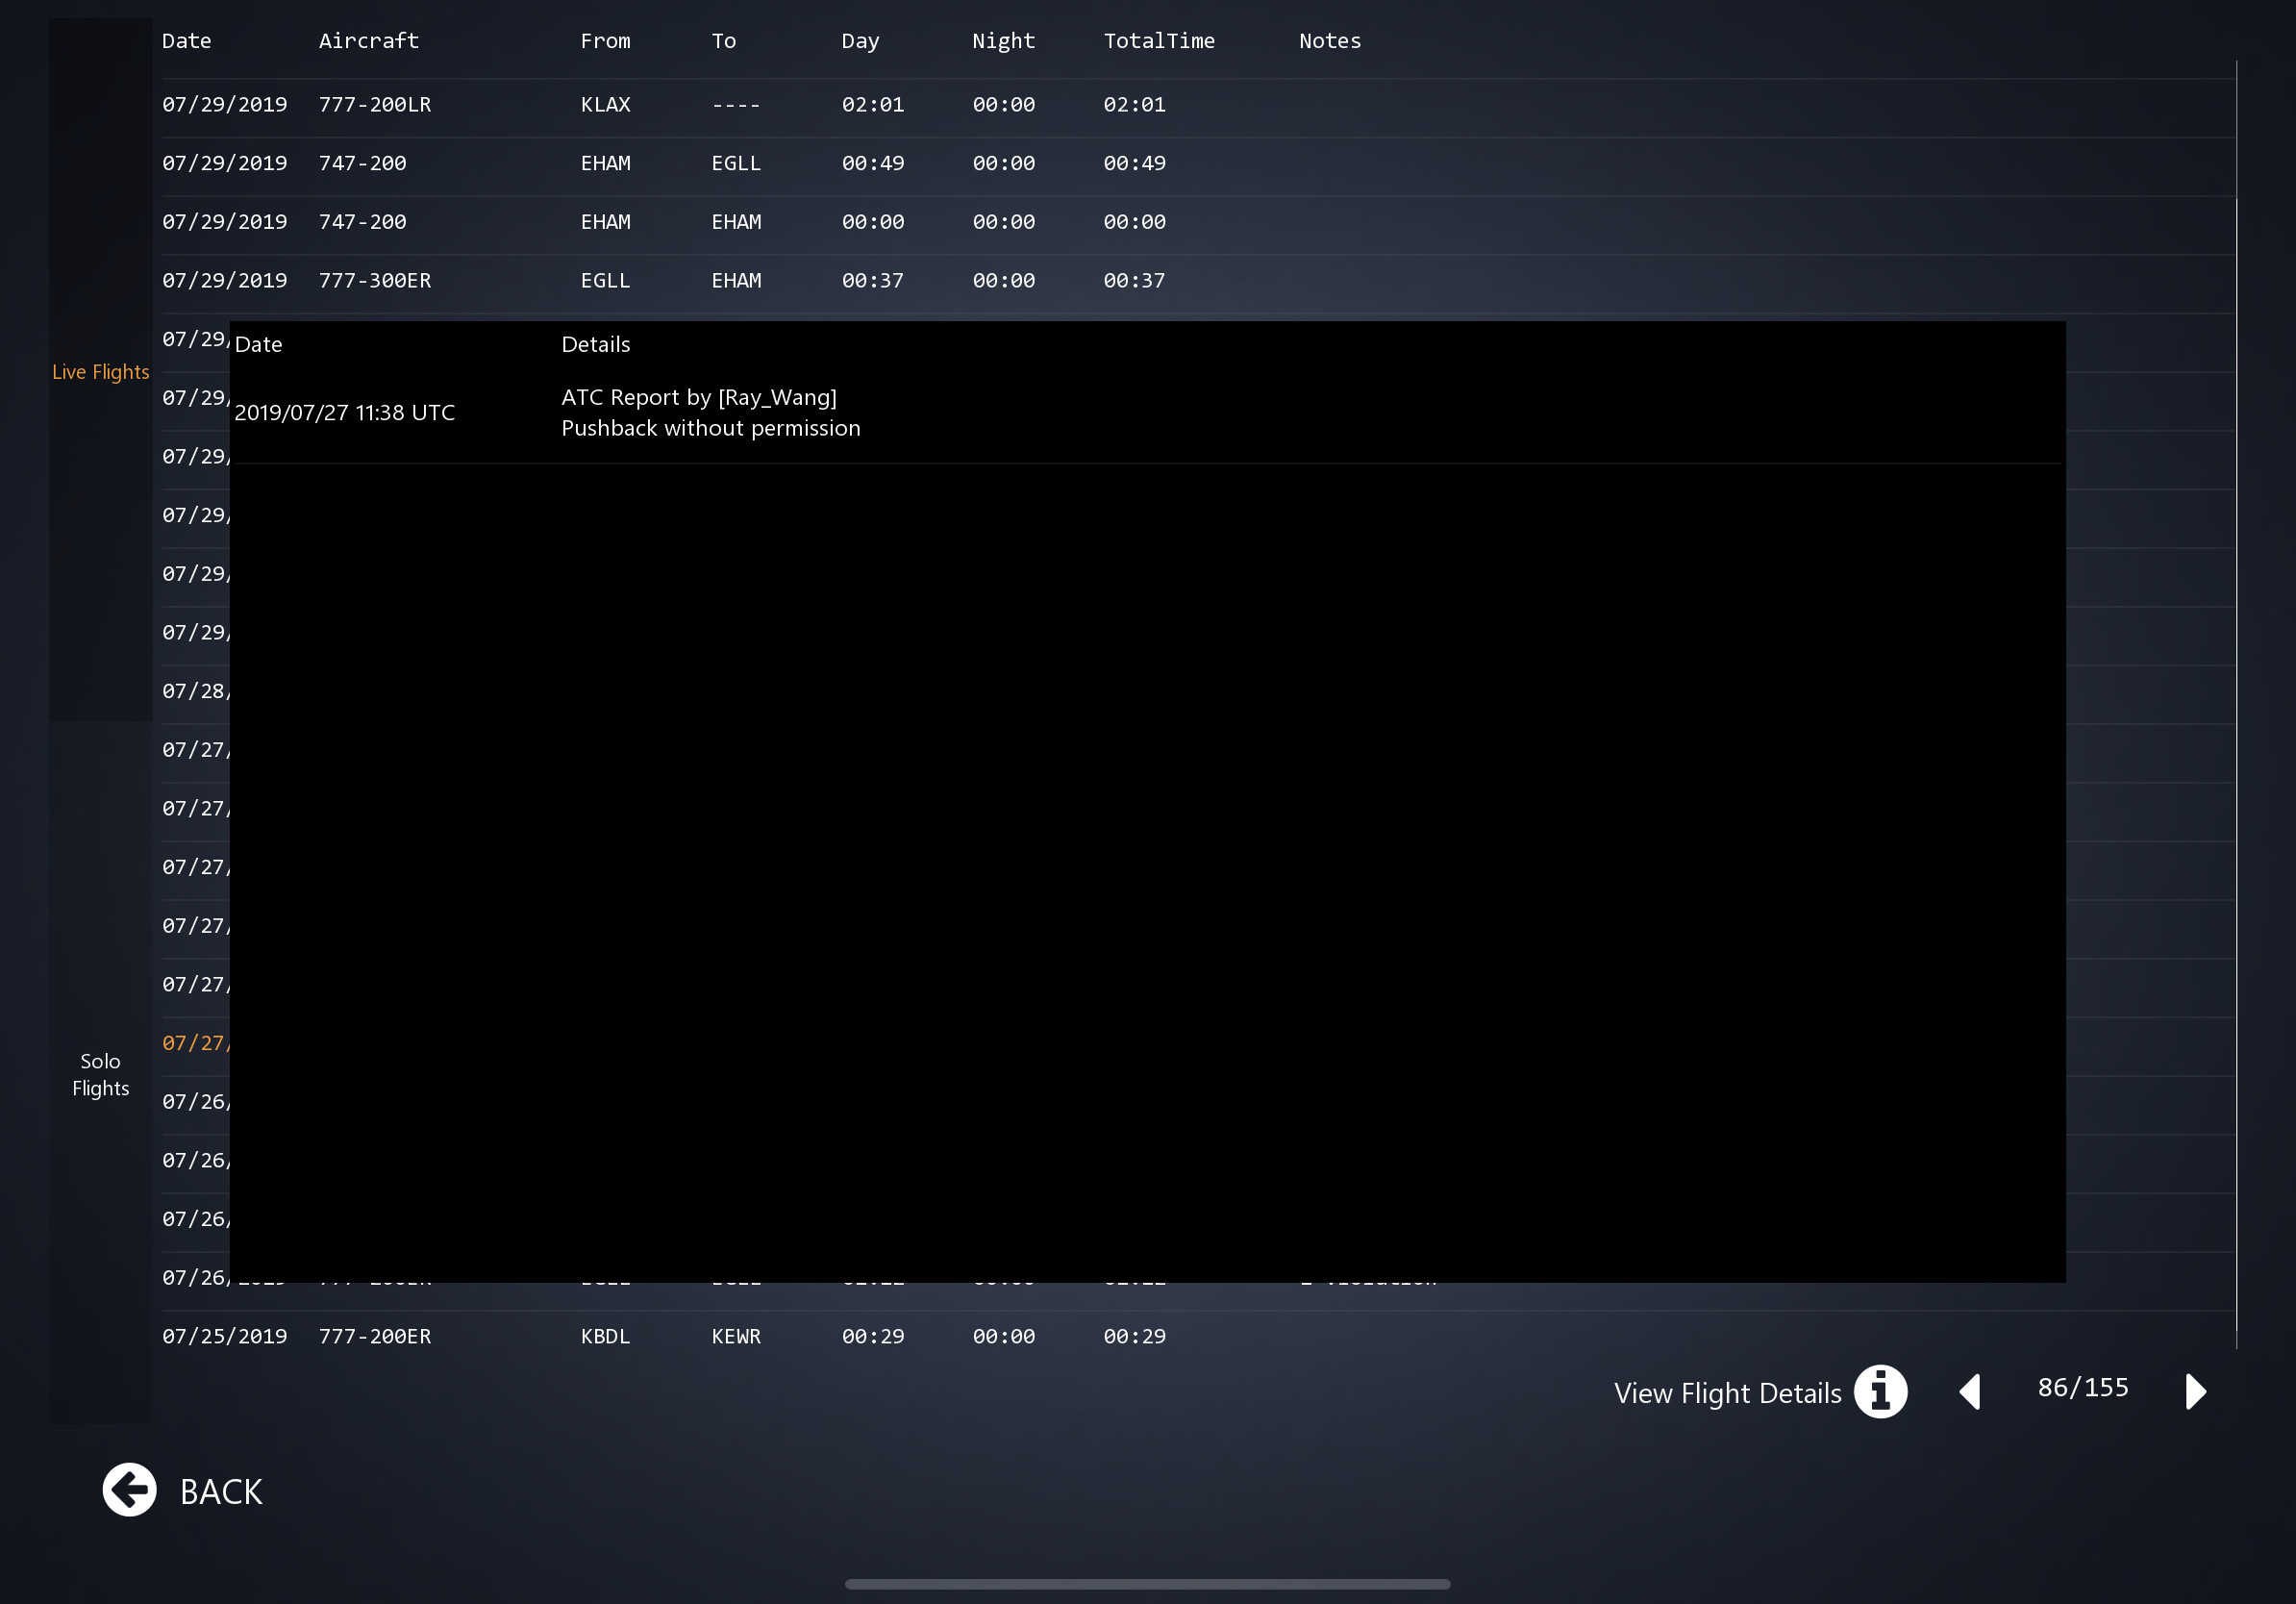The height and width of the screenshot is (1604, 2296).
Task: Open the Live Flights tab
Action: 100,372
